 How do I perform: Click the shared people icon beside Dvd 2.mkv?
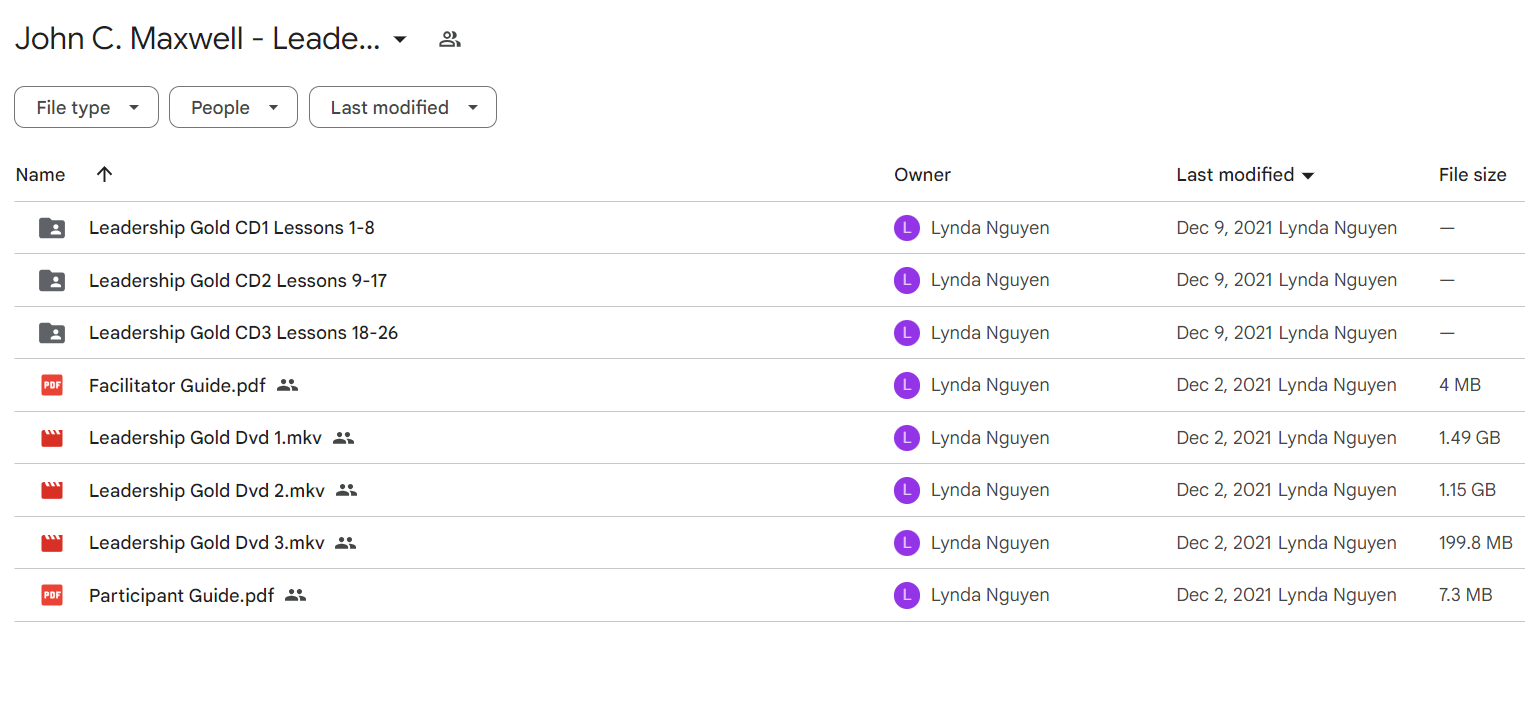(346, 490)
